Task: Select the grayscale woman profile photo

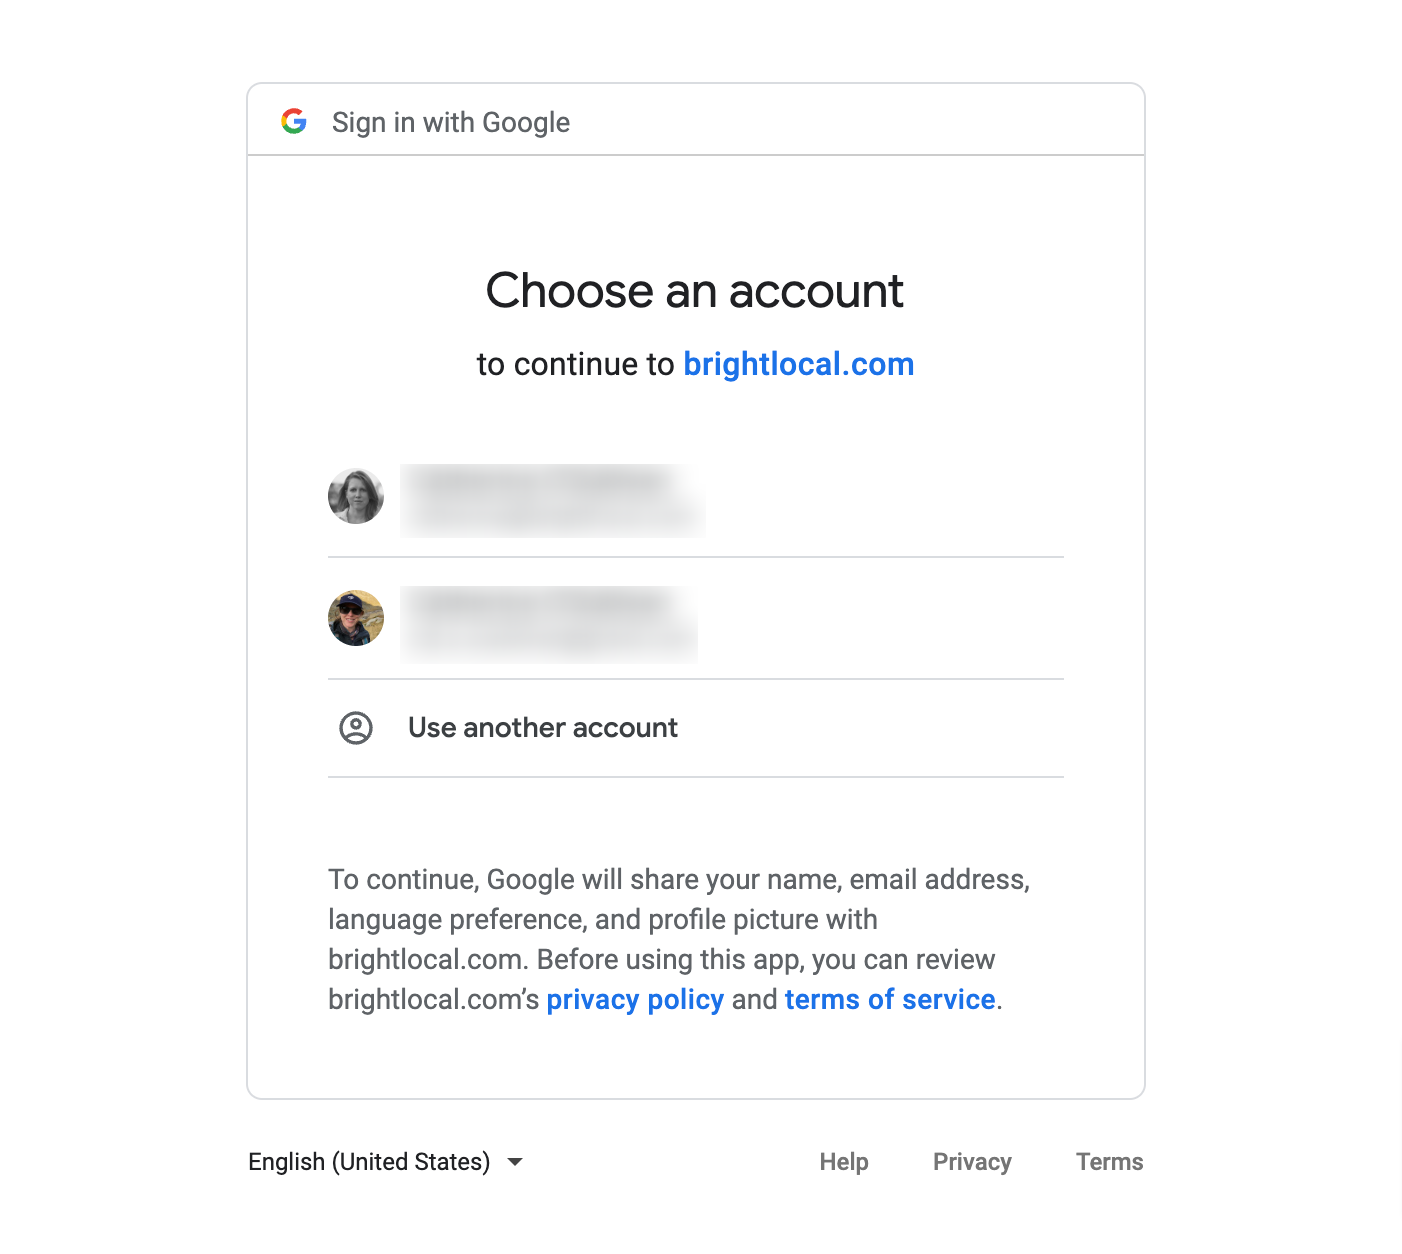Action: pos(356,496)
